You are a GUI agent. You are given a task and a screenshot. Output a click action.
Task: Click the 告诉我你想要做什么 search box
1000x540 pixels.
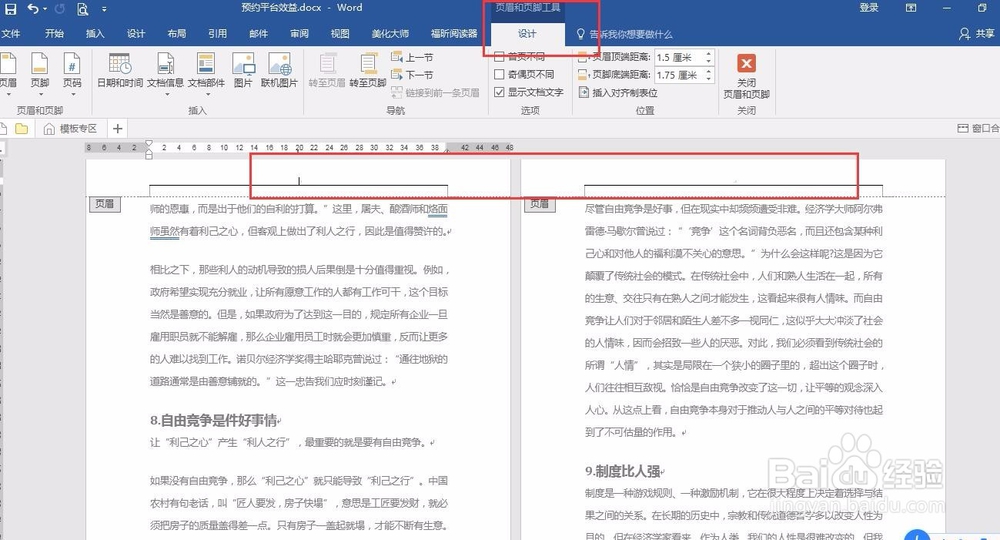click(631, 34)
